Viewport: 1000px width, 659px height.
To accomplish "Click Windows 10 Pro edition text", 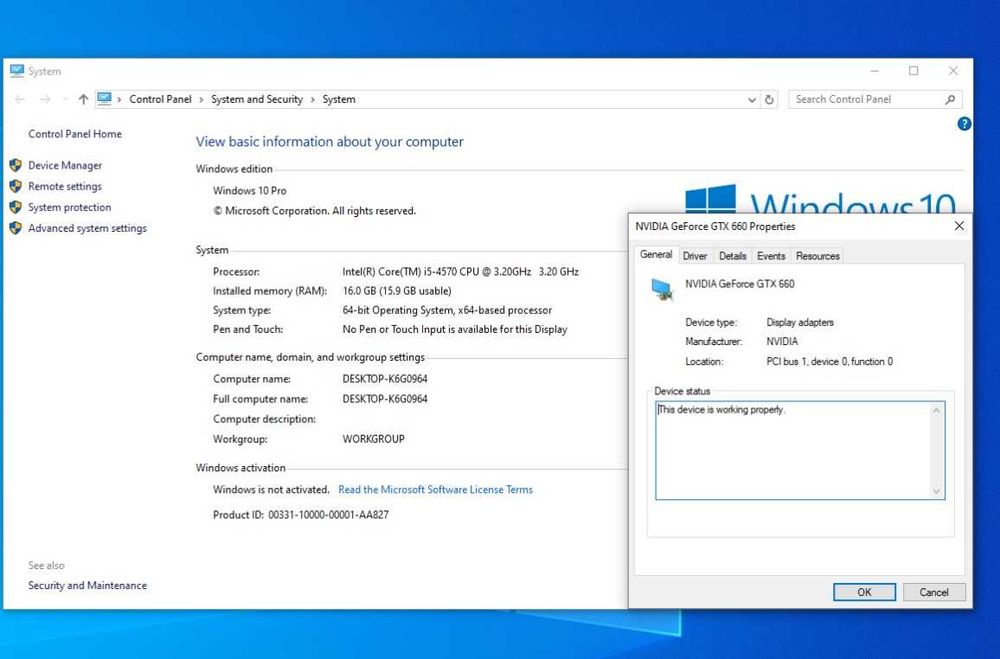I will [249, 191].
